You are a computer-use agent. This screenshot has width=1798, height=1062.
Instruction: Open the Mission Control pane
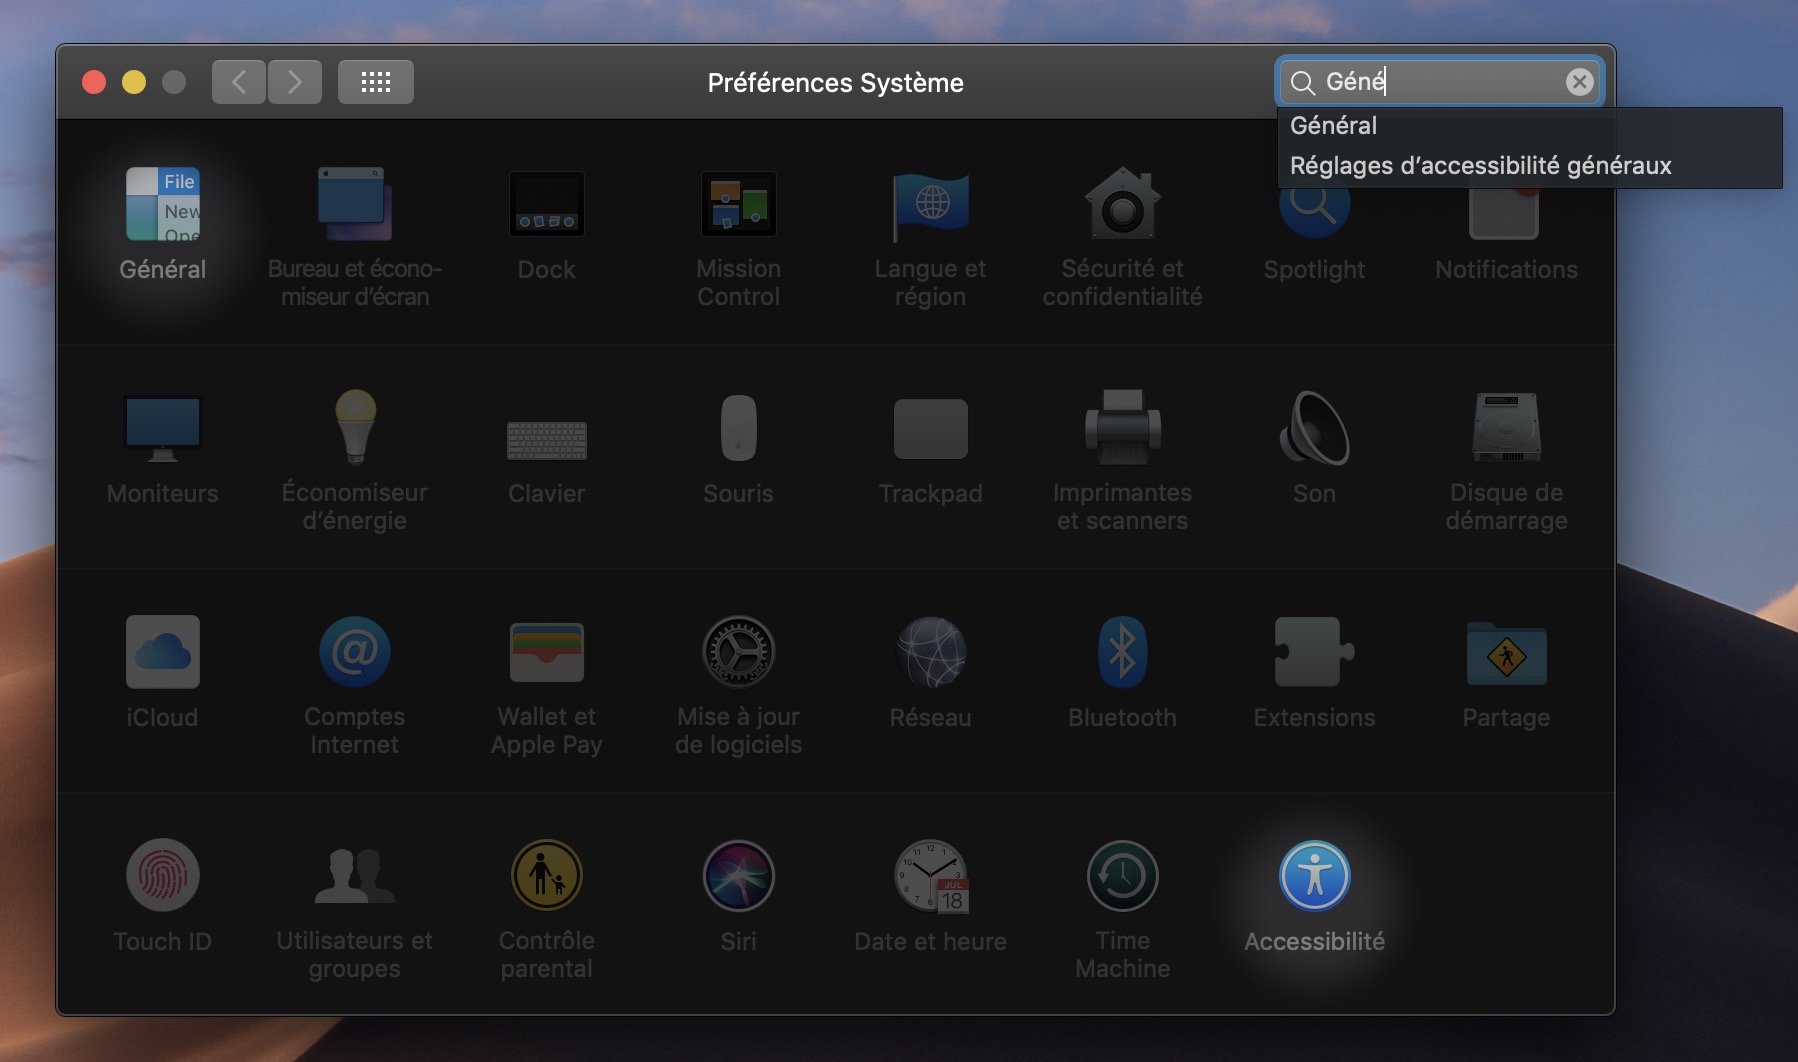pos(738,205)
